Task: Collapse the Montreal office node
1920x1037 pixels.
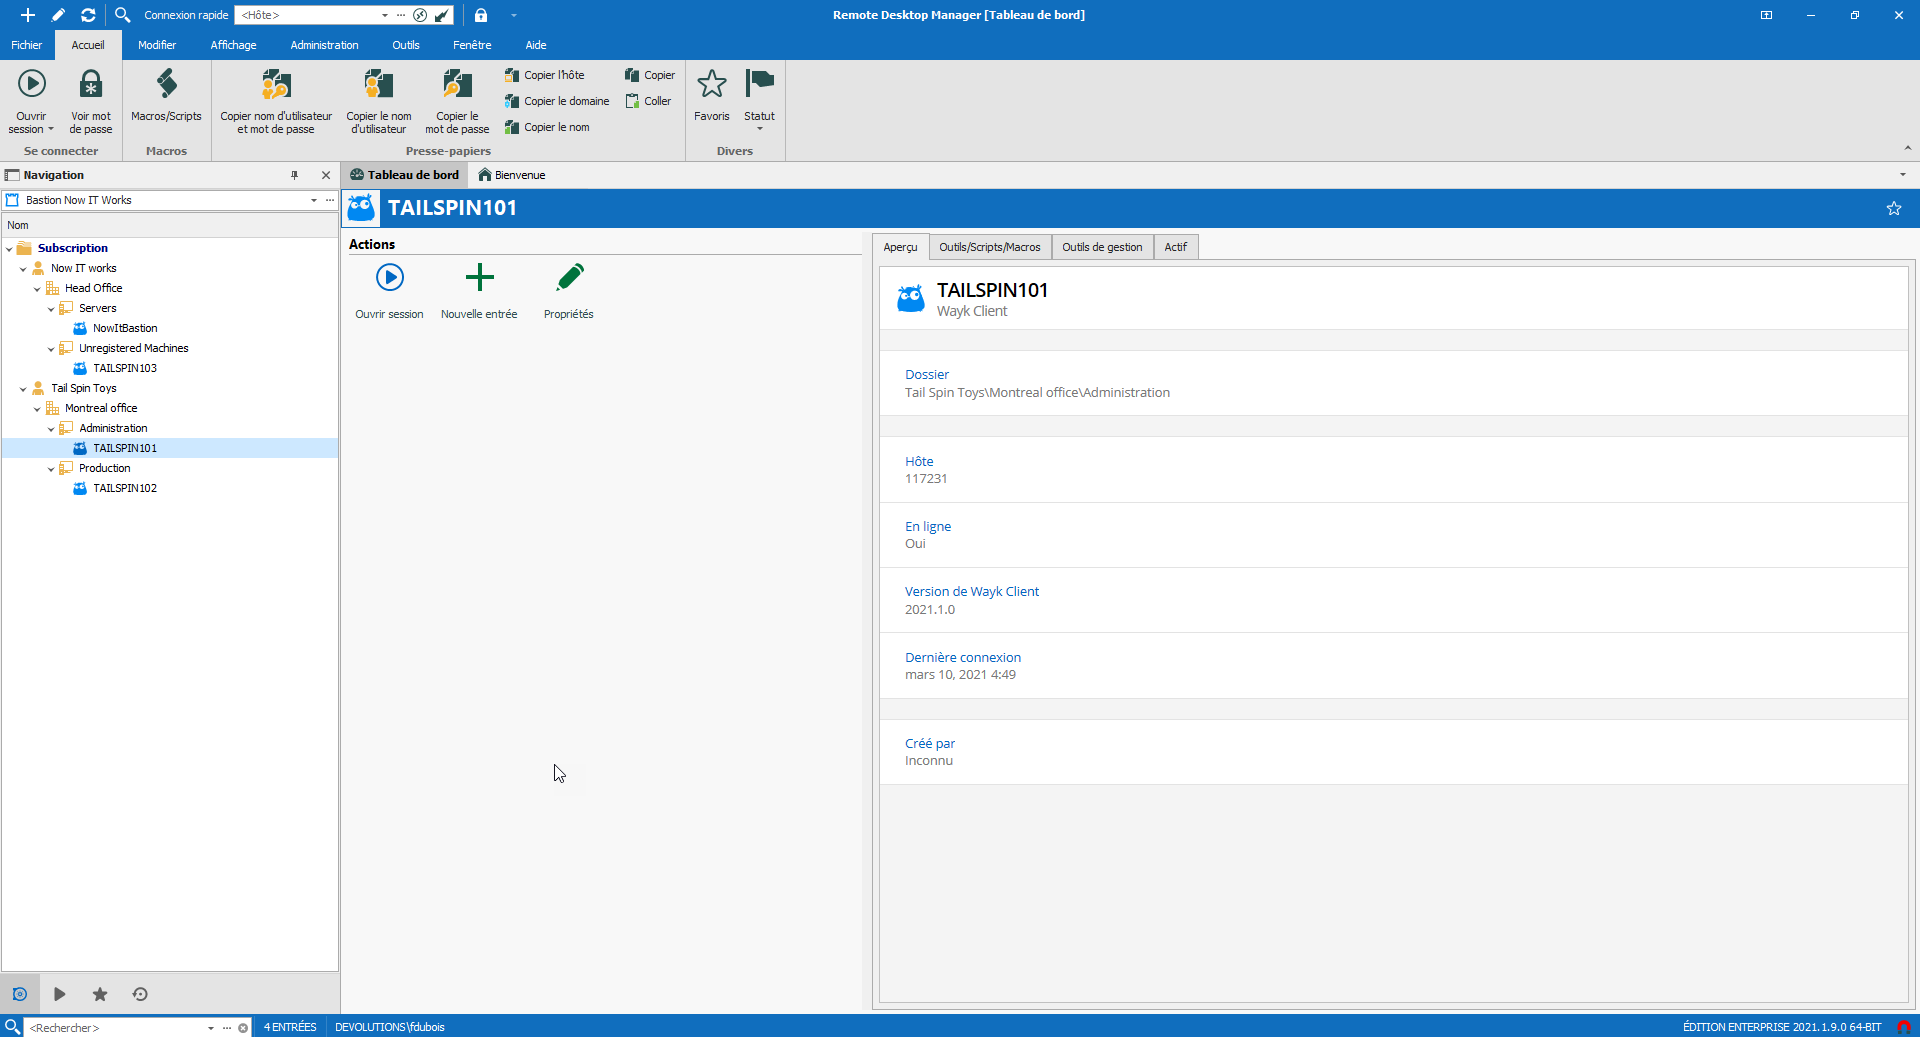Action: pyautogui.click(x=37, y=409)
